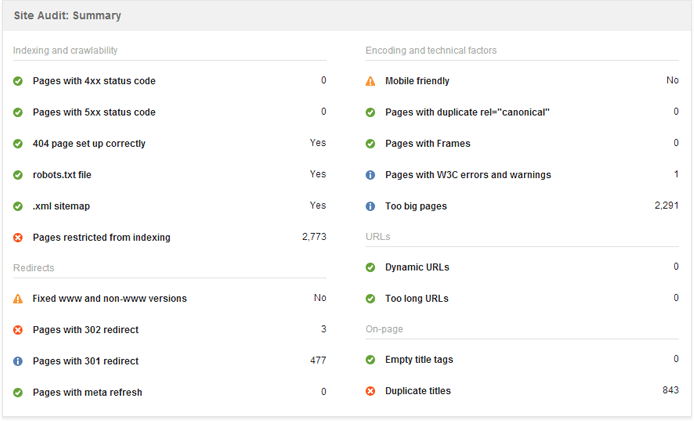
Task: Click the red error icon for Pages restricted from indexing
Action: point(18,238)
